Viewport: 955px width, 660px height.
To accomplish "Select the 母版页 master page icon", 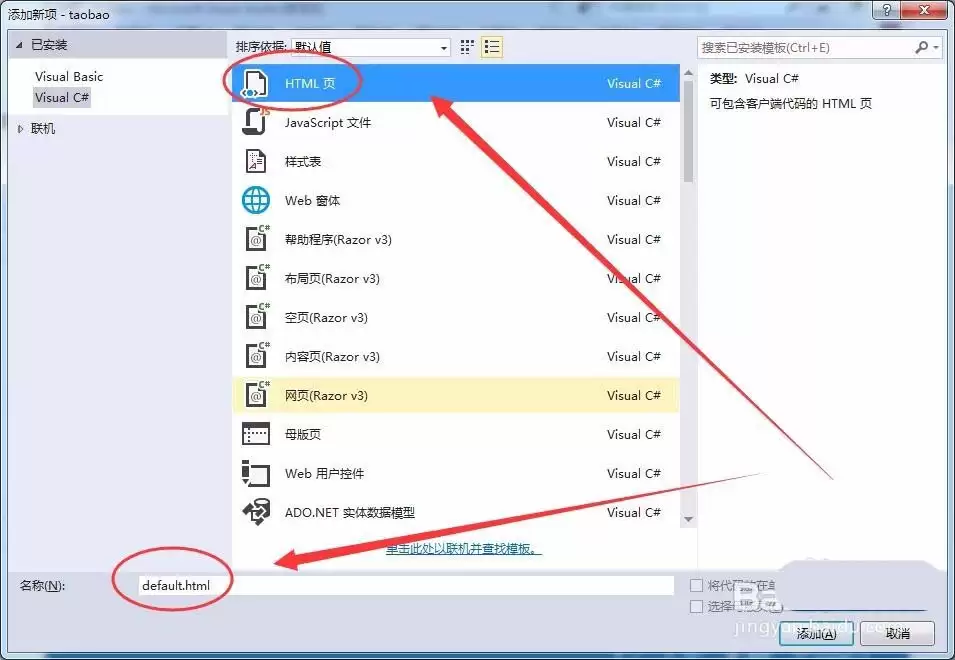I will tap(255, 434).
